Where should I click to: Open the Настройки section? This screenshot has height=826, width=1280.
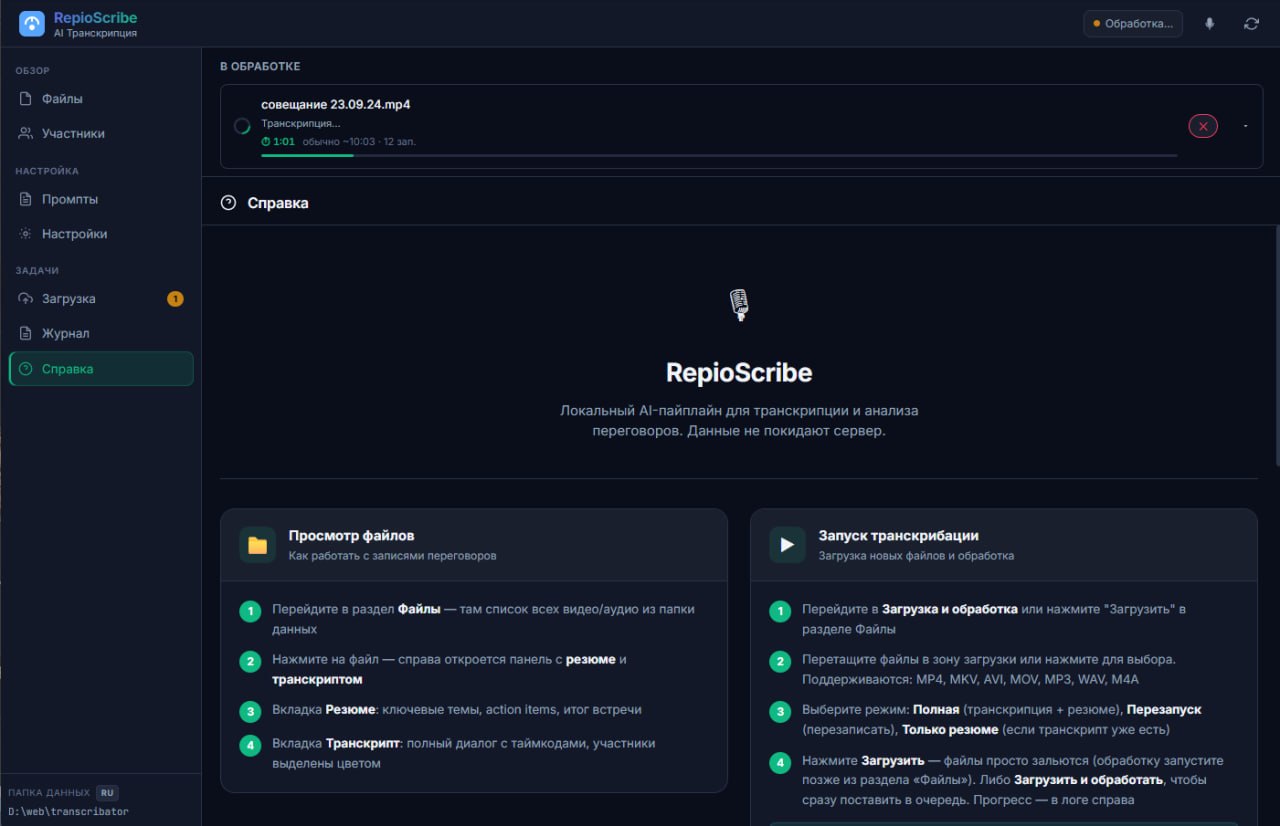click(101, 234)
